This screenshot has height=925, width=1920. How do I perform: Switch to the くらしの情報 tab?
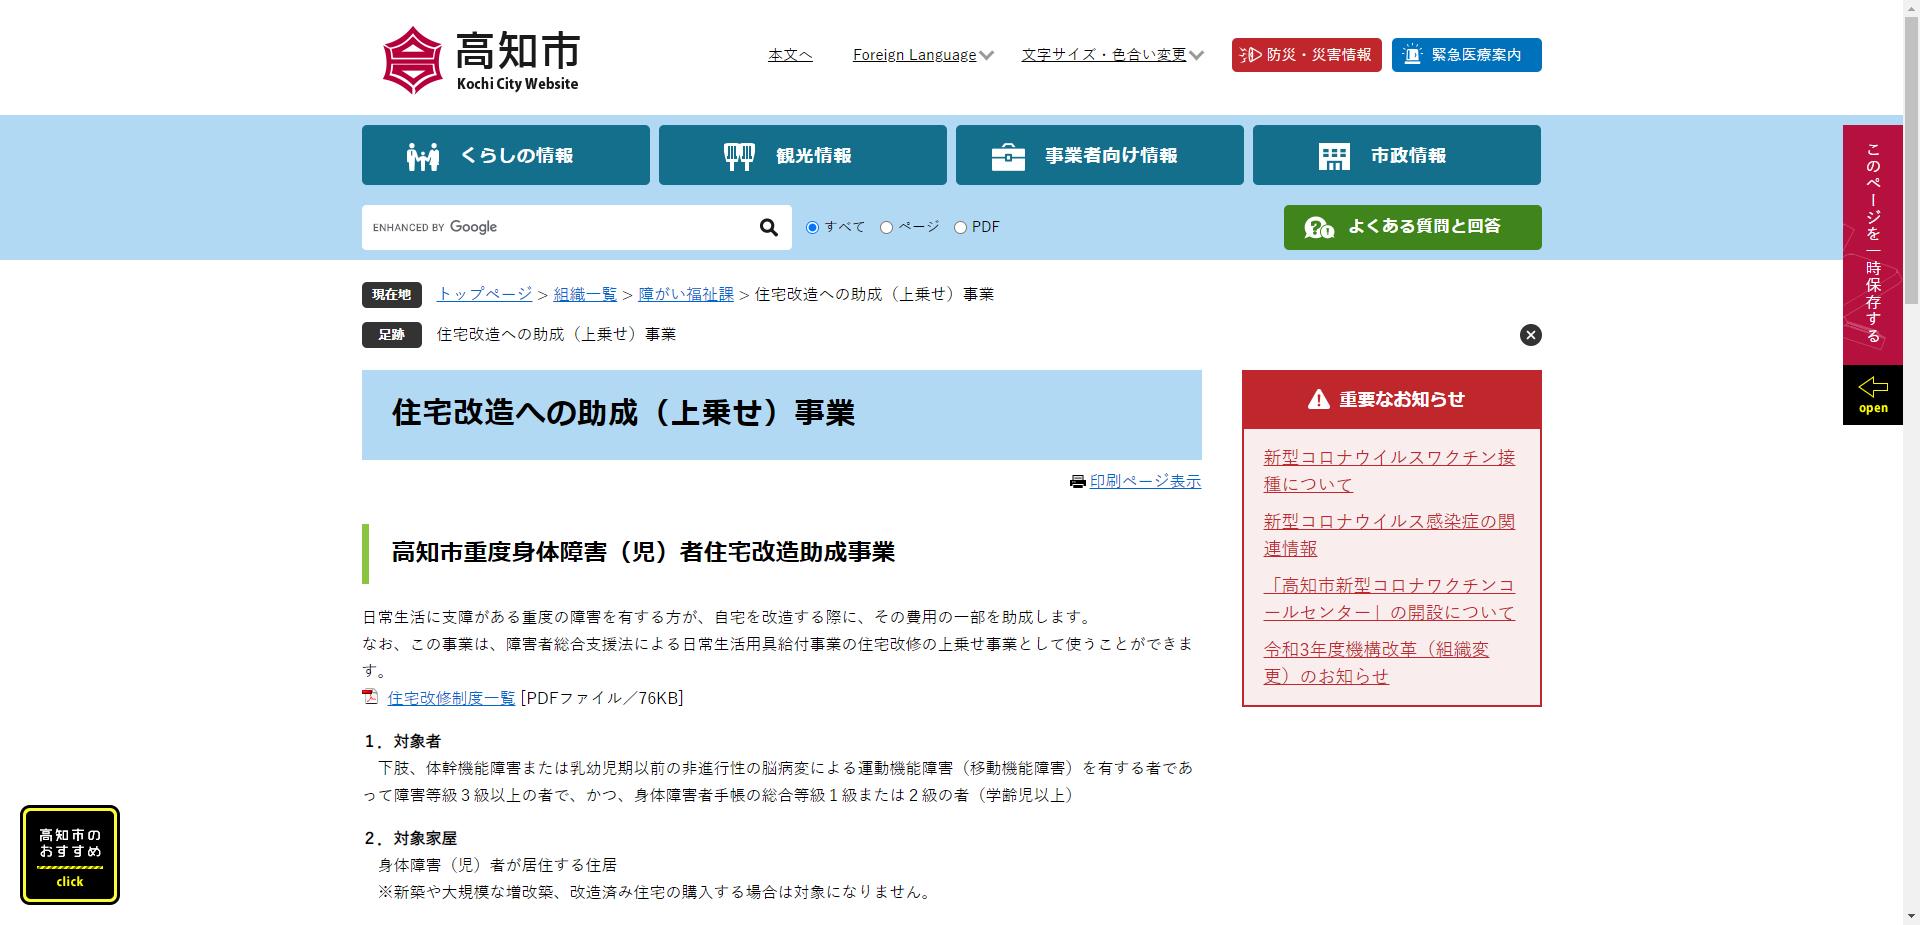[505, 154]
